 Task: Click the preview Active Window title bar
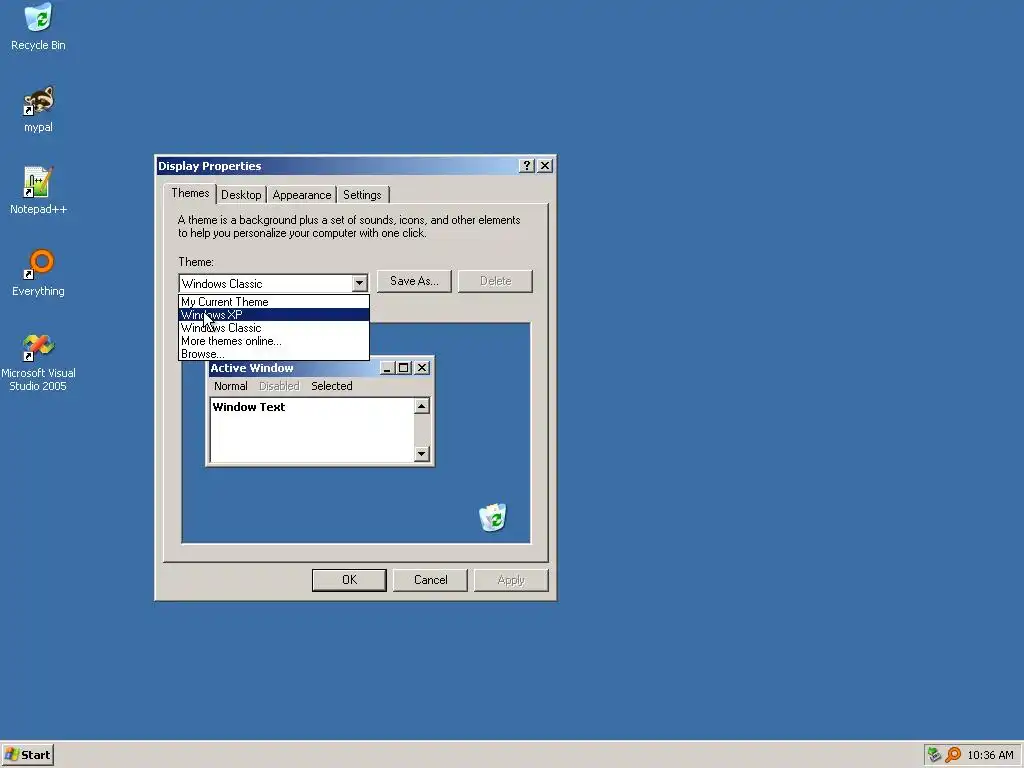[294, 368]
